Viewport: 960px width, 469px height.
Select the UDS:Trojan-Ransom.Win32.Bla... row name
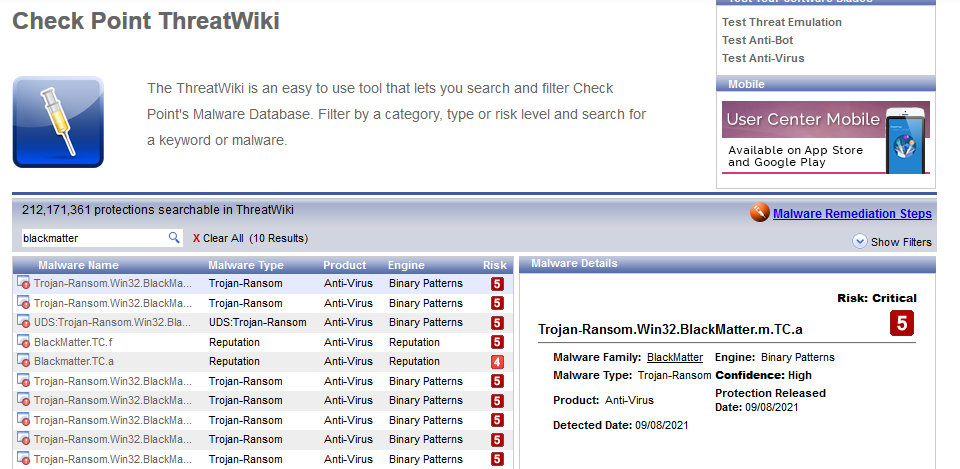click(113, 322)
